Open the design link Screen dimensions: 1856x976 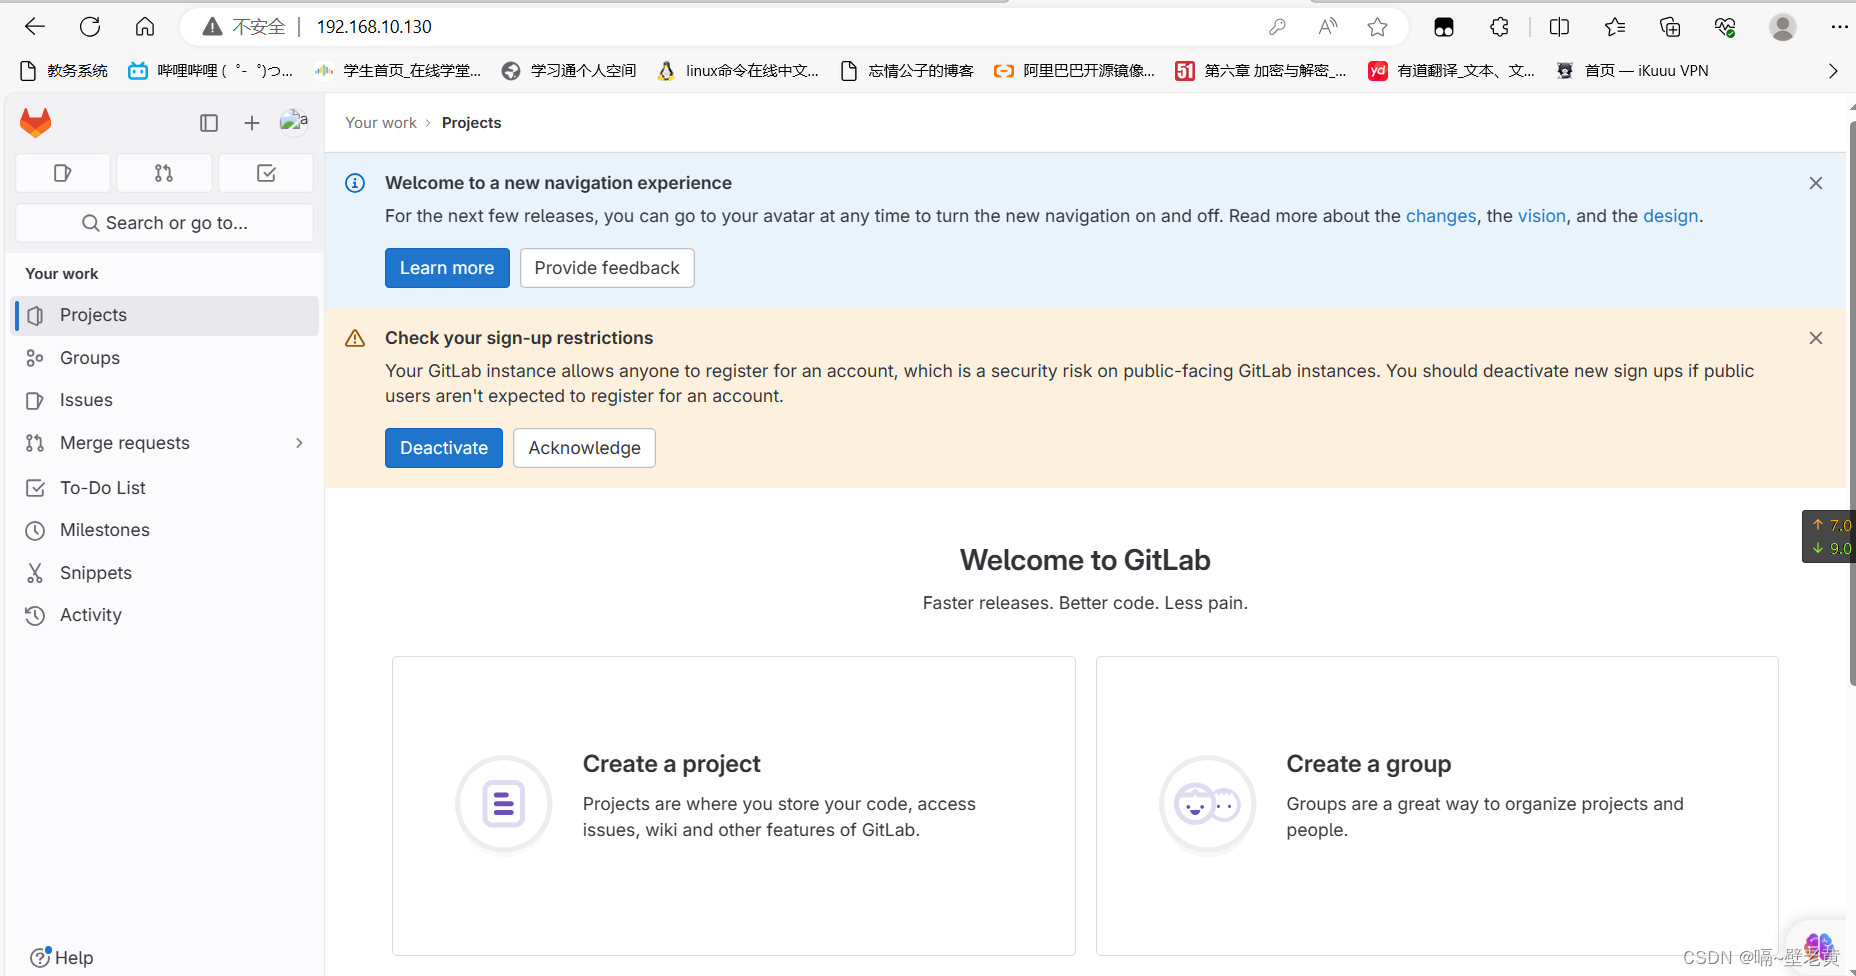point(1671,216)
